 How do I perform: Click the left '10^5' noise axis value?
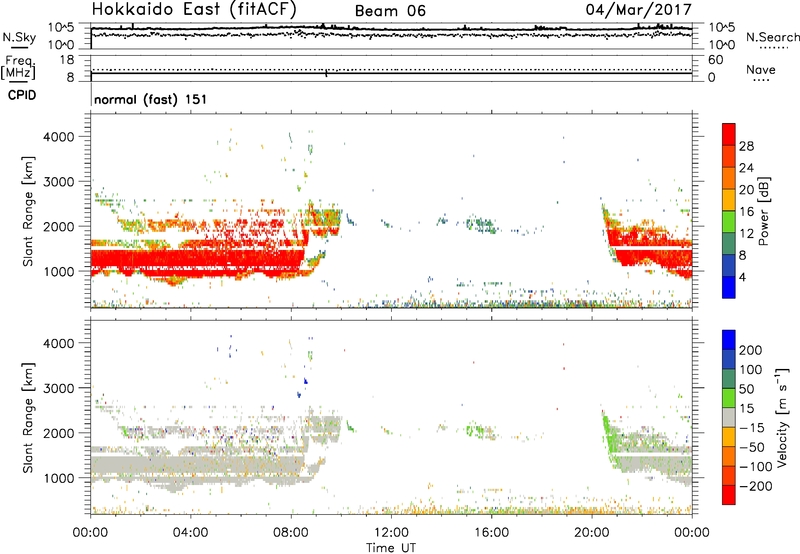pyautogui.click(x=60, y=28)
